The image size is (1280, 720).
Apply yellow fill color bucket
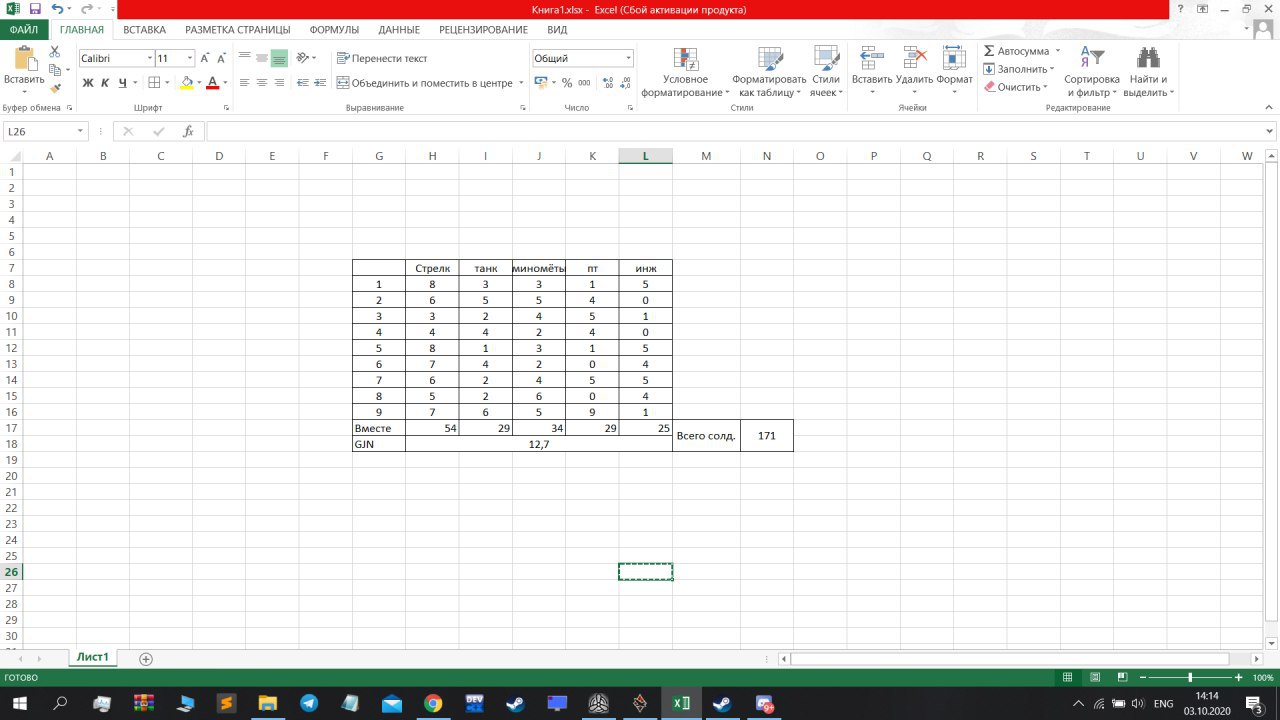pos(186,83)
